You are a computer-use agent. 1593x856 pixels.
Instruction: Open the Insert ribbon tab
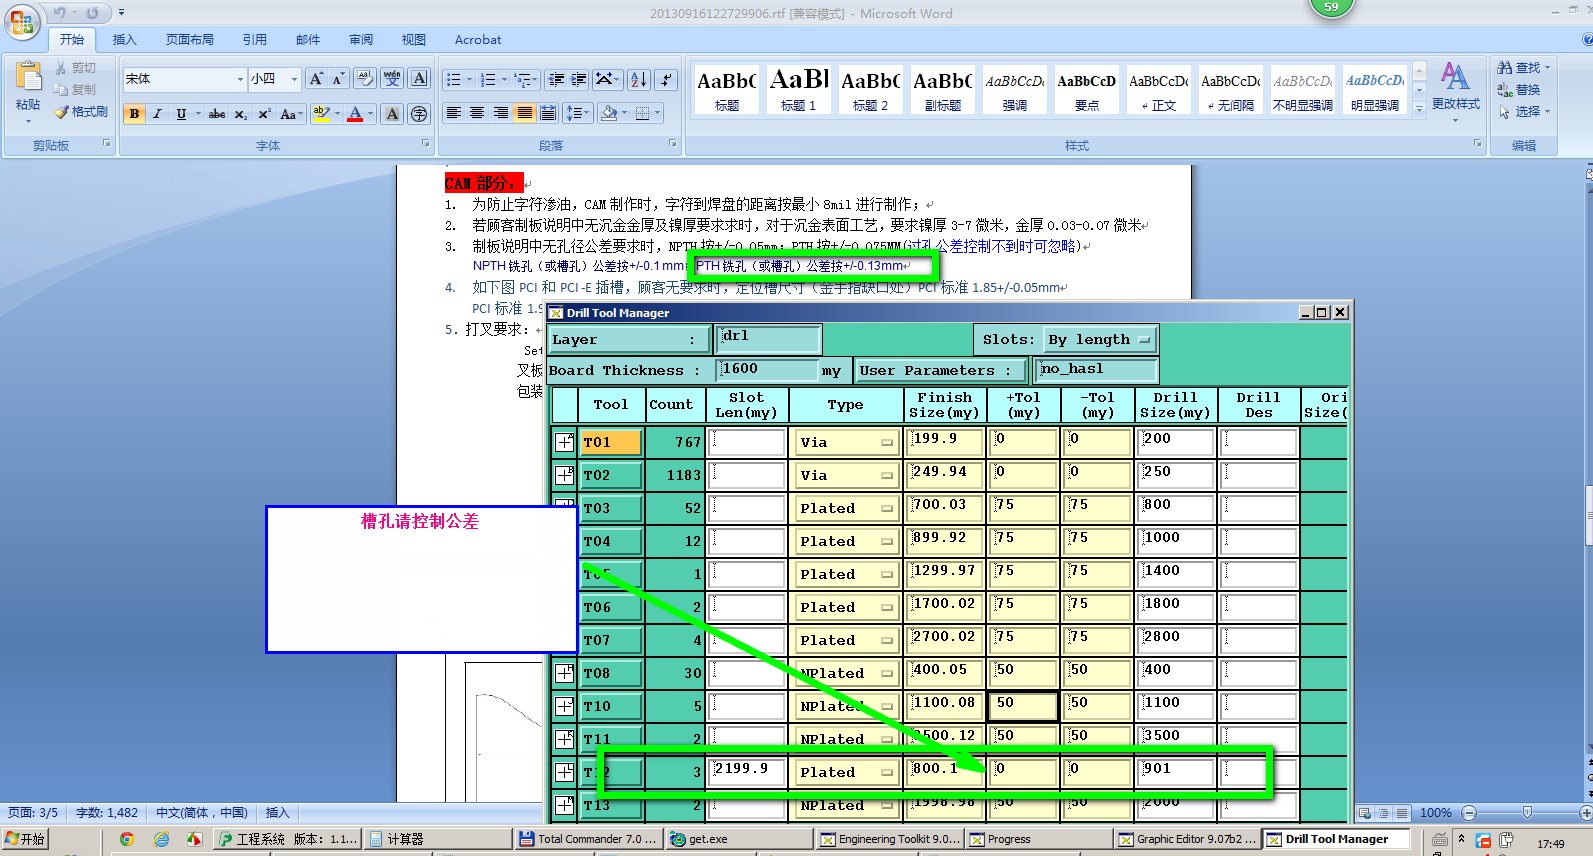click(x=125, y=40)
